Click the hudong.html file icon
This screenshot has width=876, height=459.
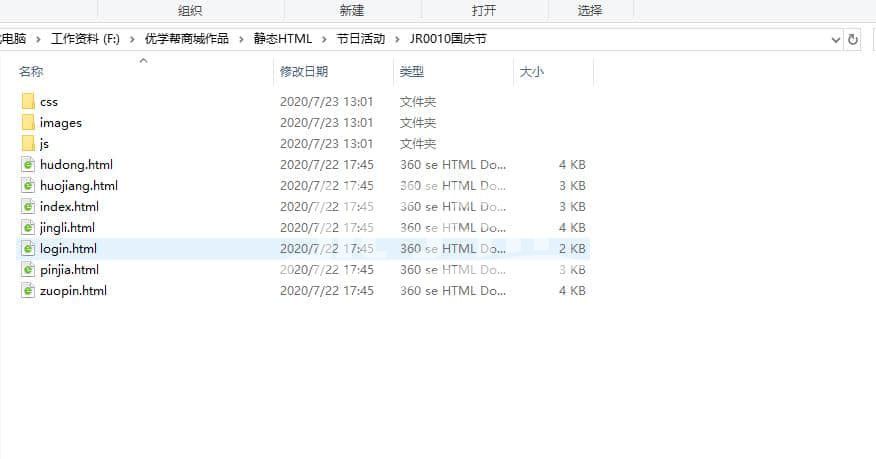28,165
